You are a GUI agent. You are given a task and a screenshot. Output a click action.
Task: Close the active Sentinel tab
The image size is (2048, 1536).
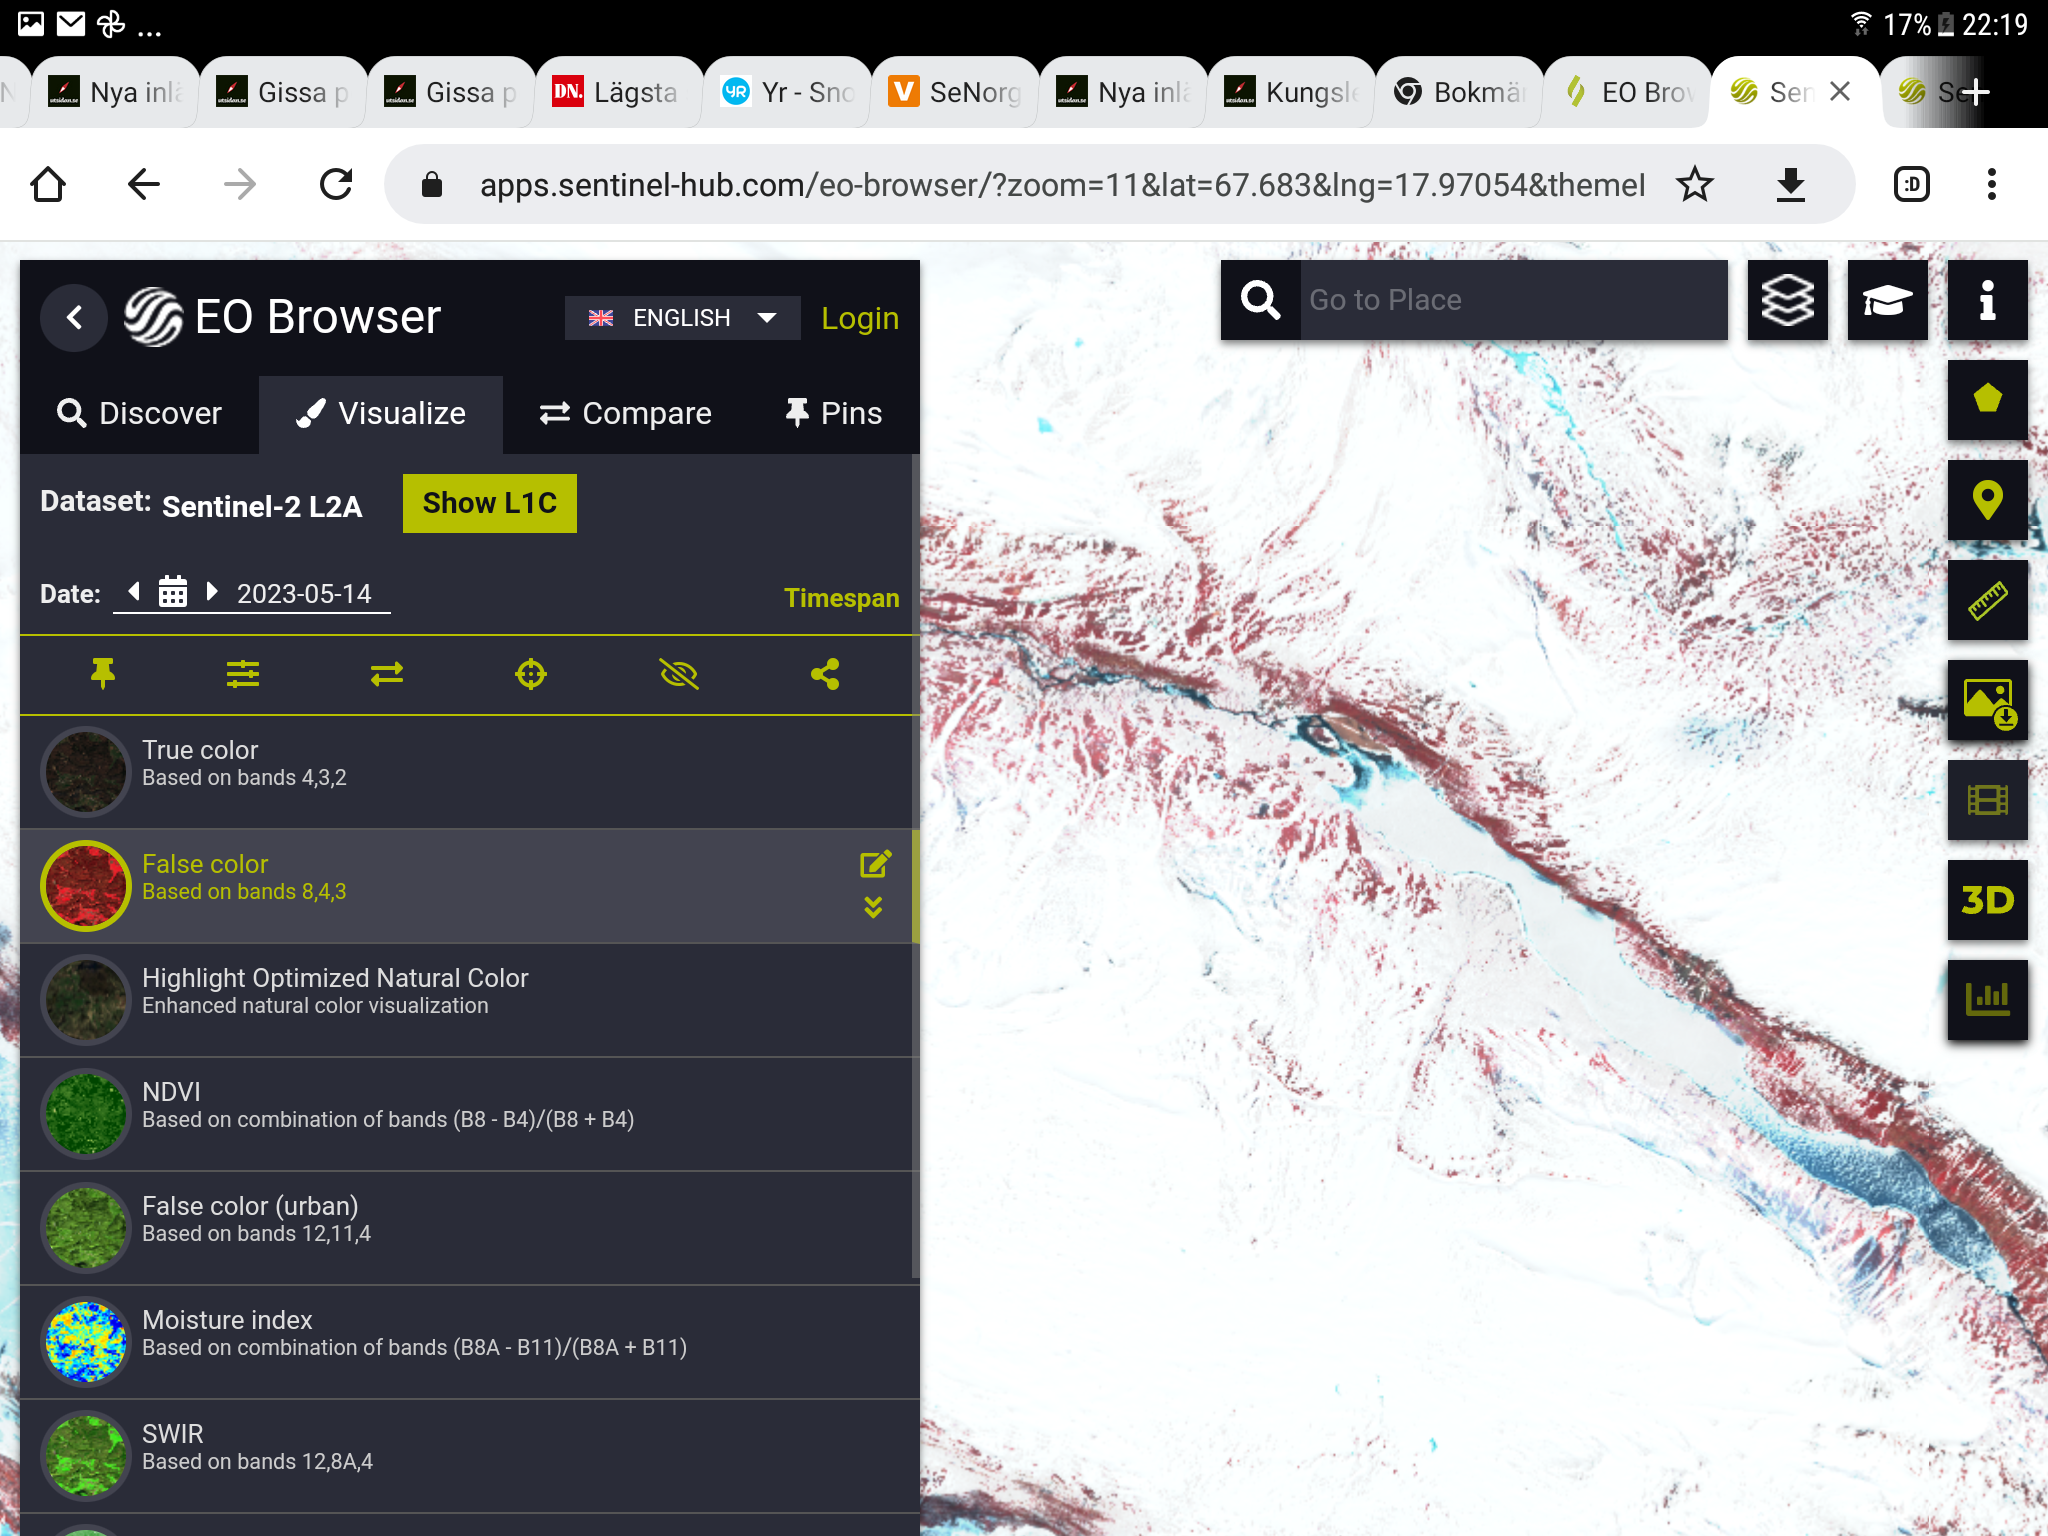coord(1839,92)
